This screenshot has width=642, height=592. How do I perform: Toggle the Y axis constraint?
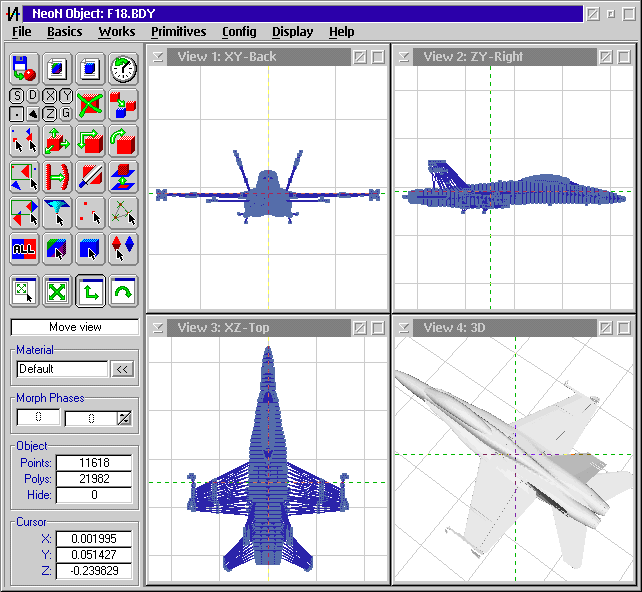click(x=66, y=96)
